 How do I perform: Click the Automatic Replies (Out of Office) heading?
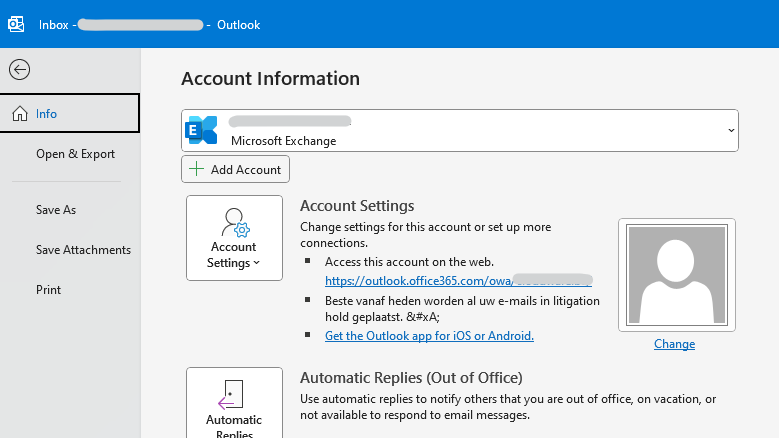click(x=411, y=377)
